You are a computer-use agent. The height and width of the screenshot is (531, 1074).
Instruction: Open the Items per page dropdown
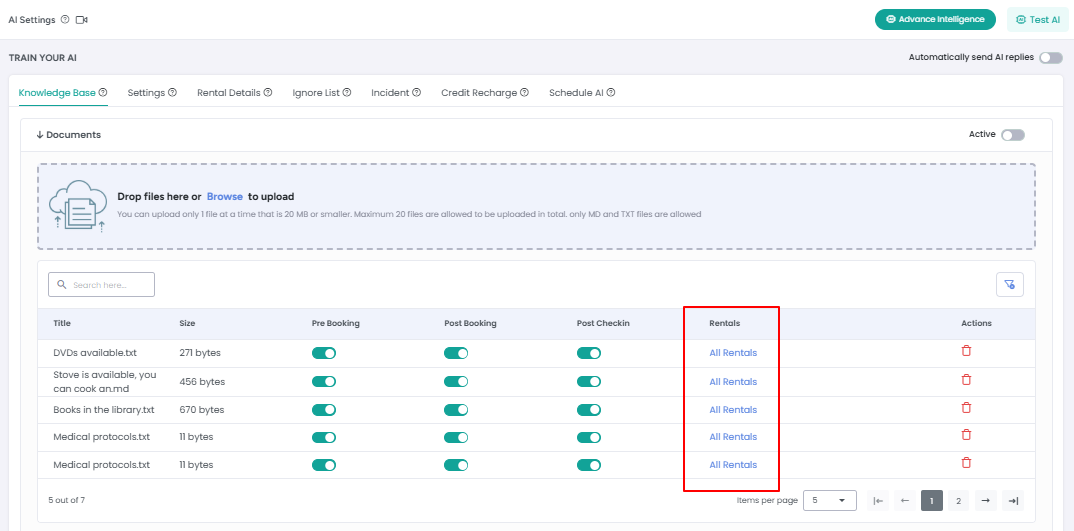click(x=829, y=500)
